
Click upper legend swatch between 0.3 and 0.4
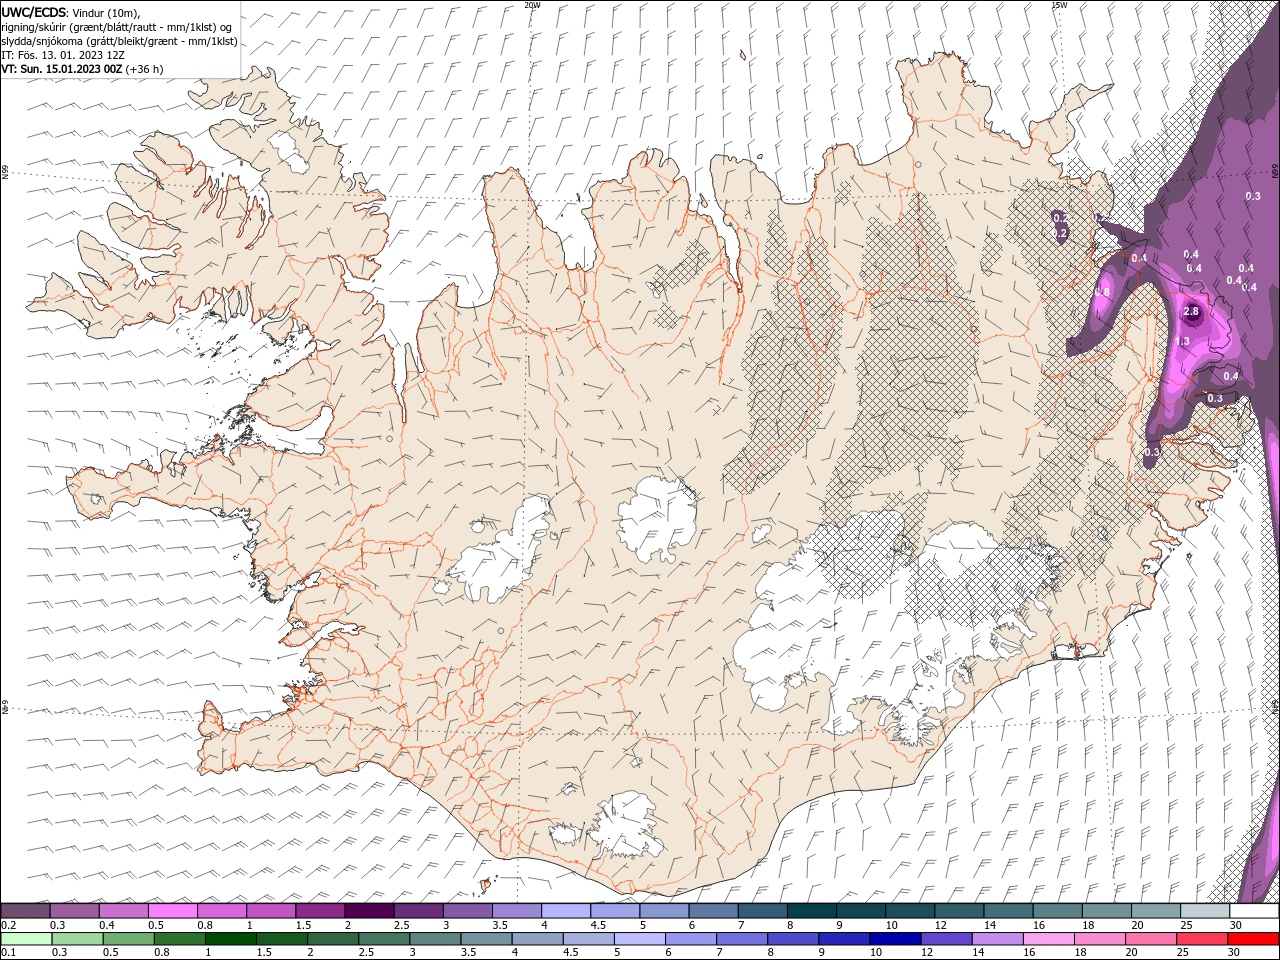74,911
